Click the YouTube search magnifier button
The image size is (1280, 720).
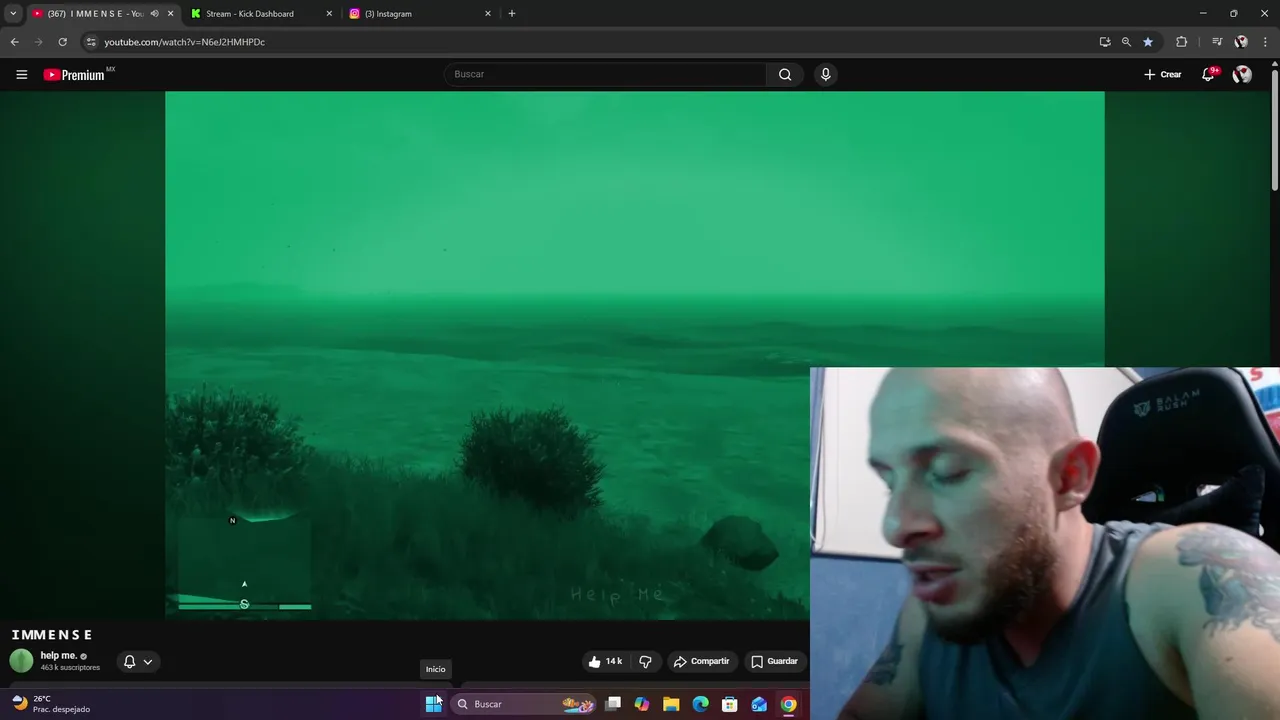pyautogui.click(x=785, y=74)
